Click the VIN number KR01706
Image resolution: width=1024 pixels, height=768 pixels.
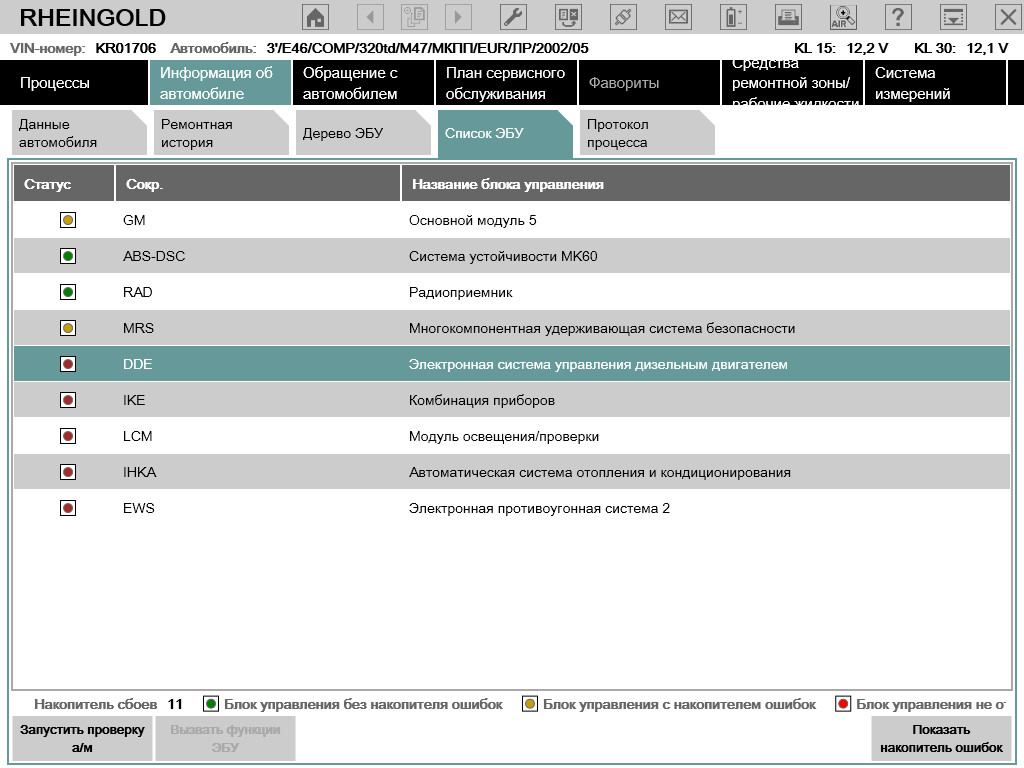[x=125, y=48]
